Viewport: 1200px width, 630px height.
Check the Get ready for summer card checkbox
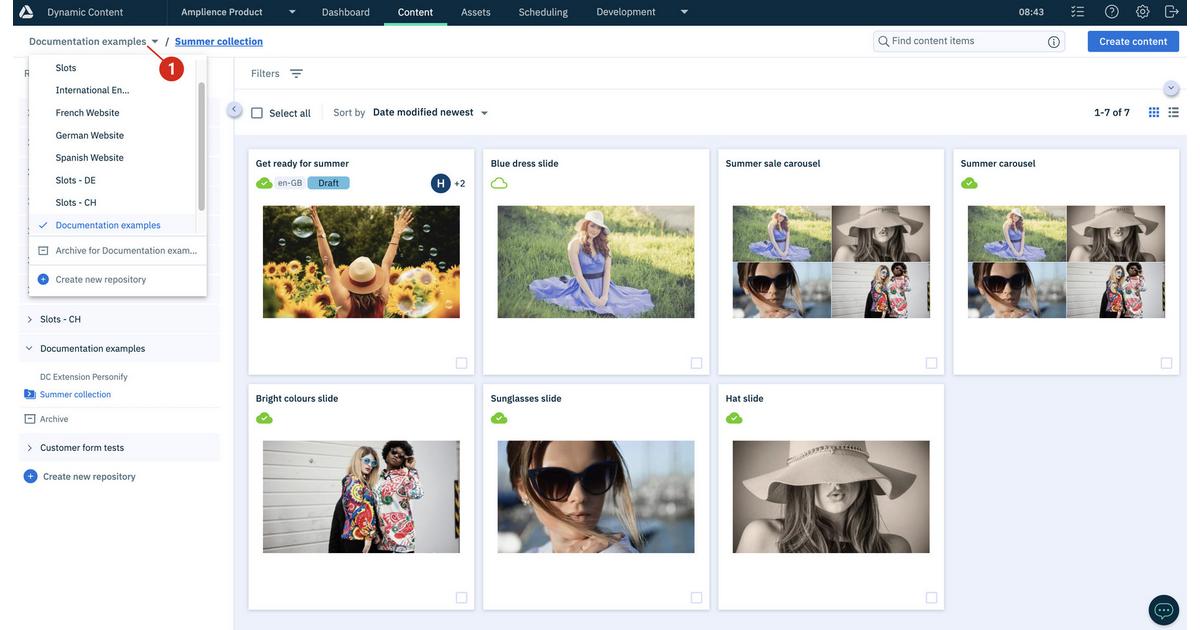click(x=461, y=363)
